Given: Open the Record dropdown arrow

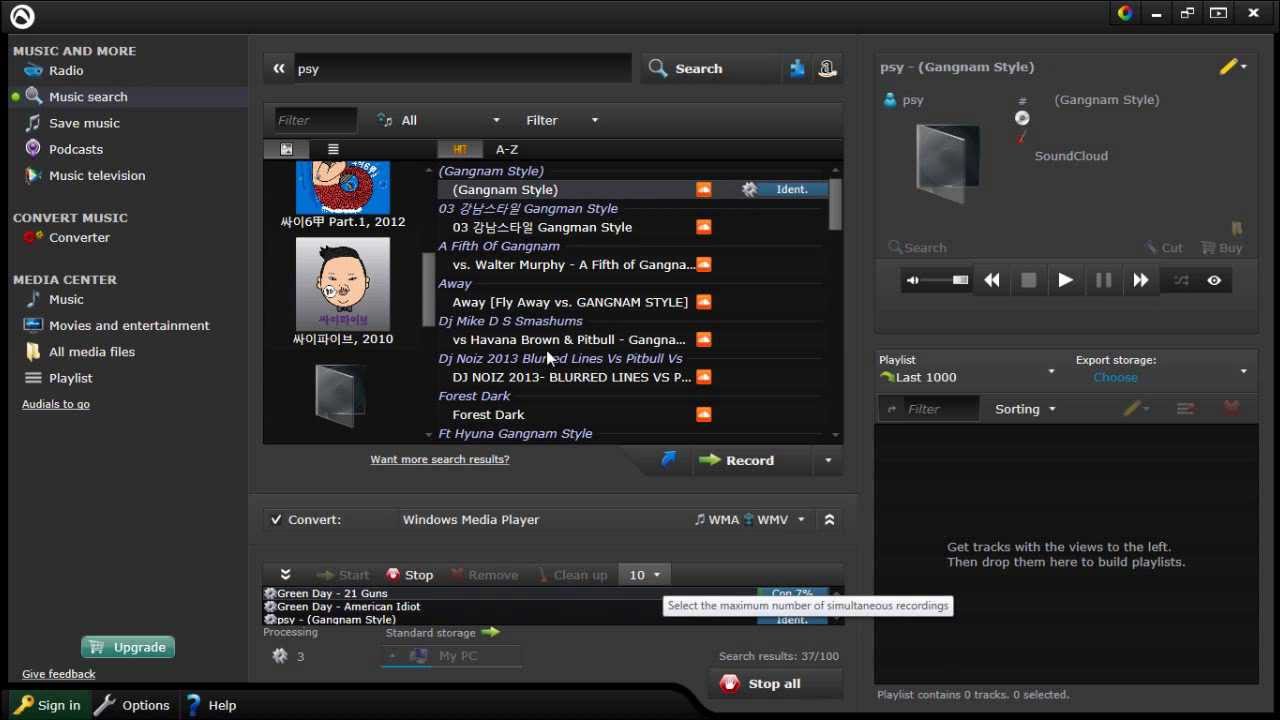Looking at the screenshot, I should [828, 460].
